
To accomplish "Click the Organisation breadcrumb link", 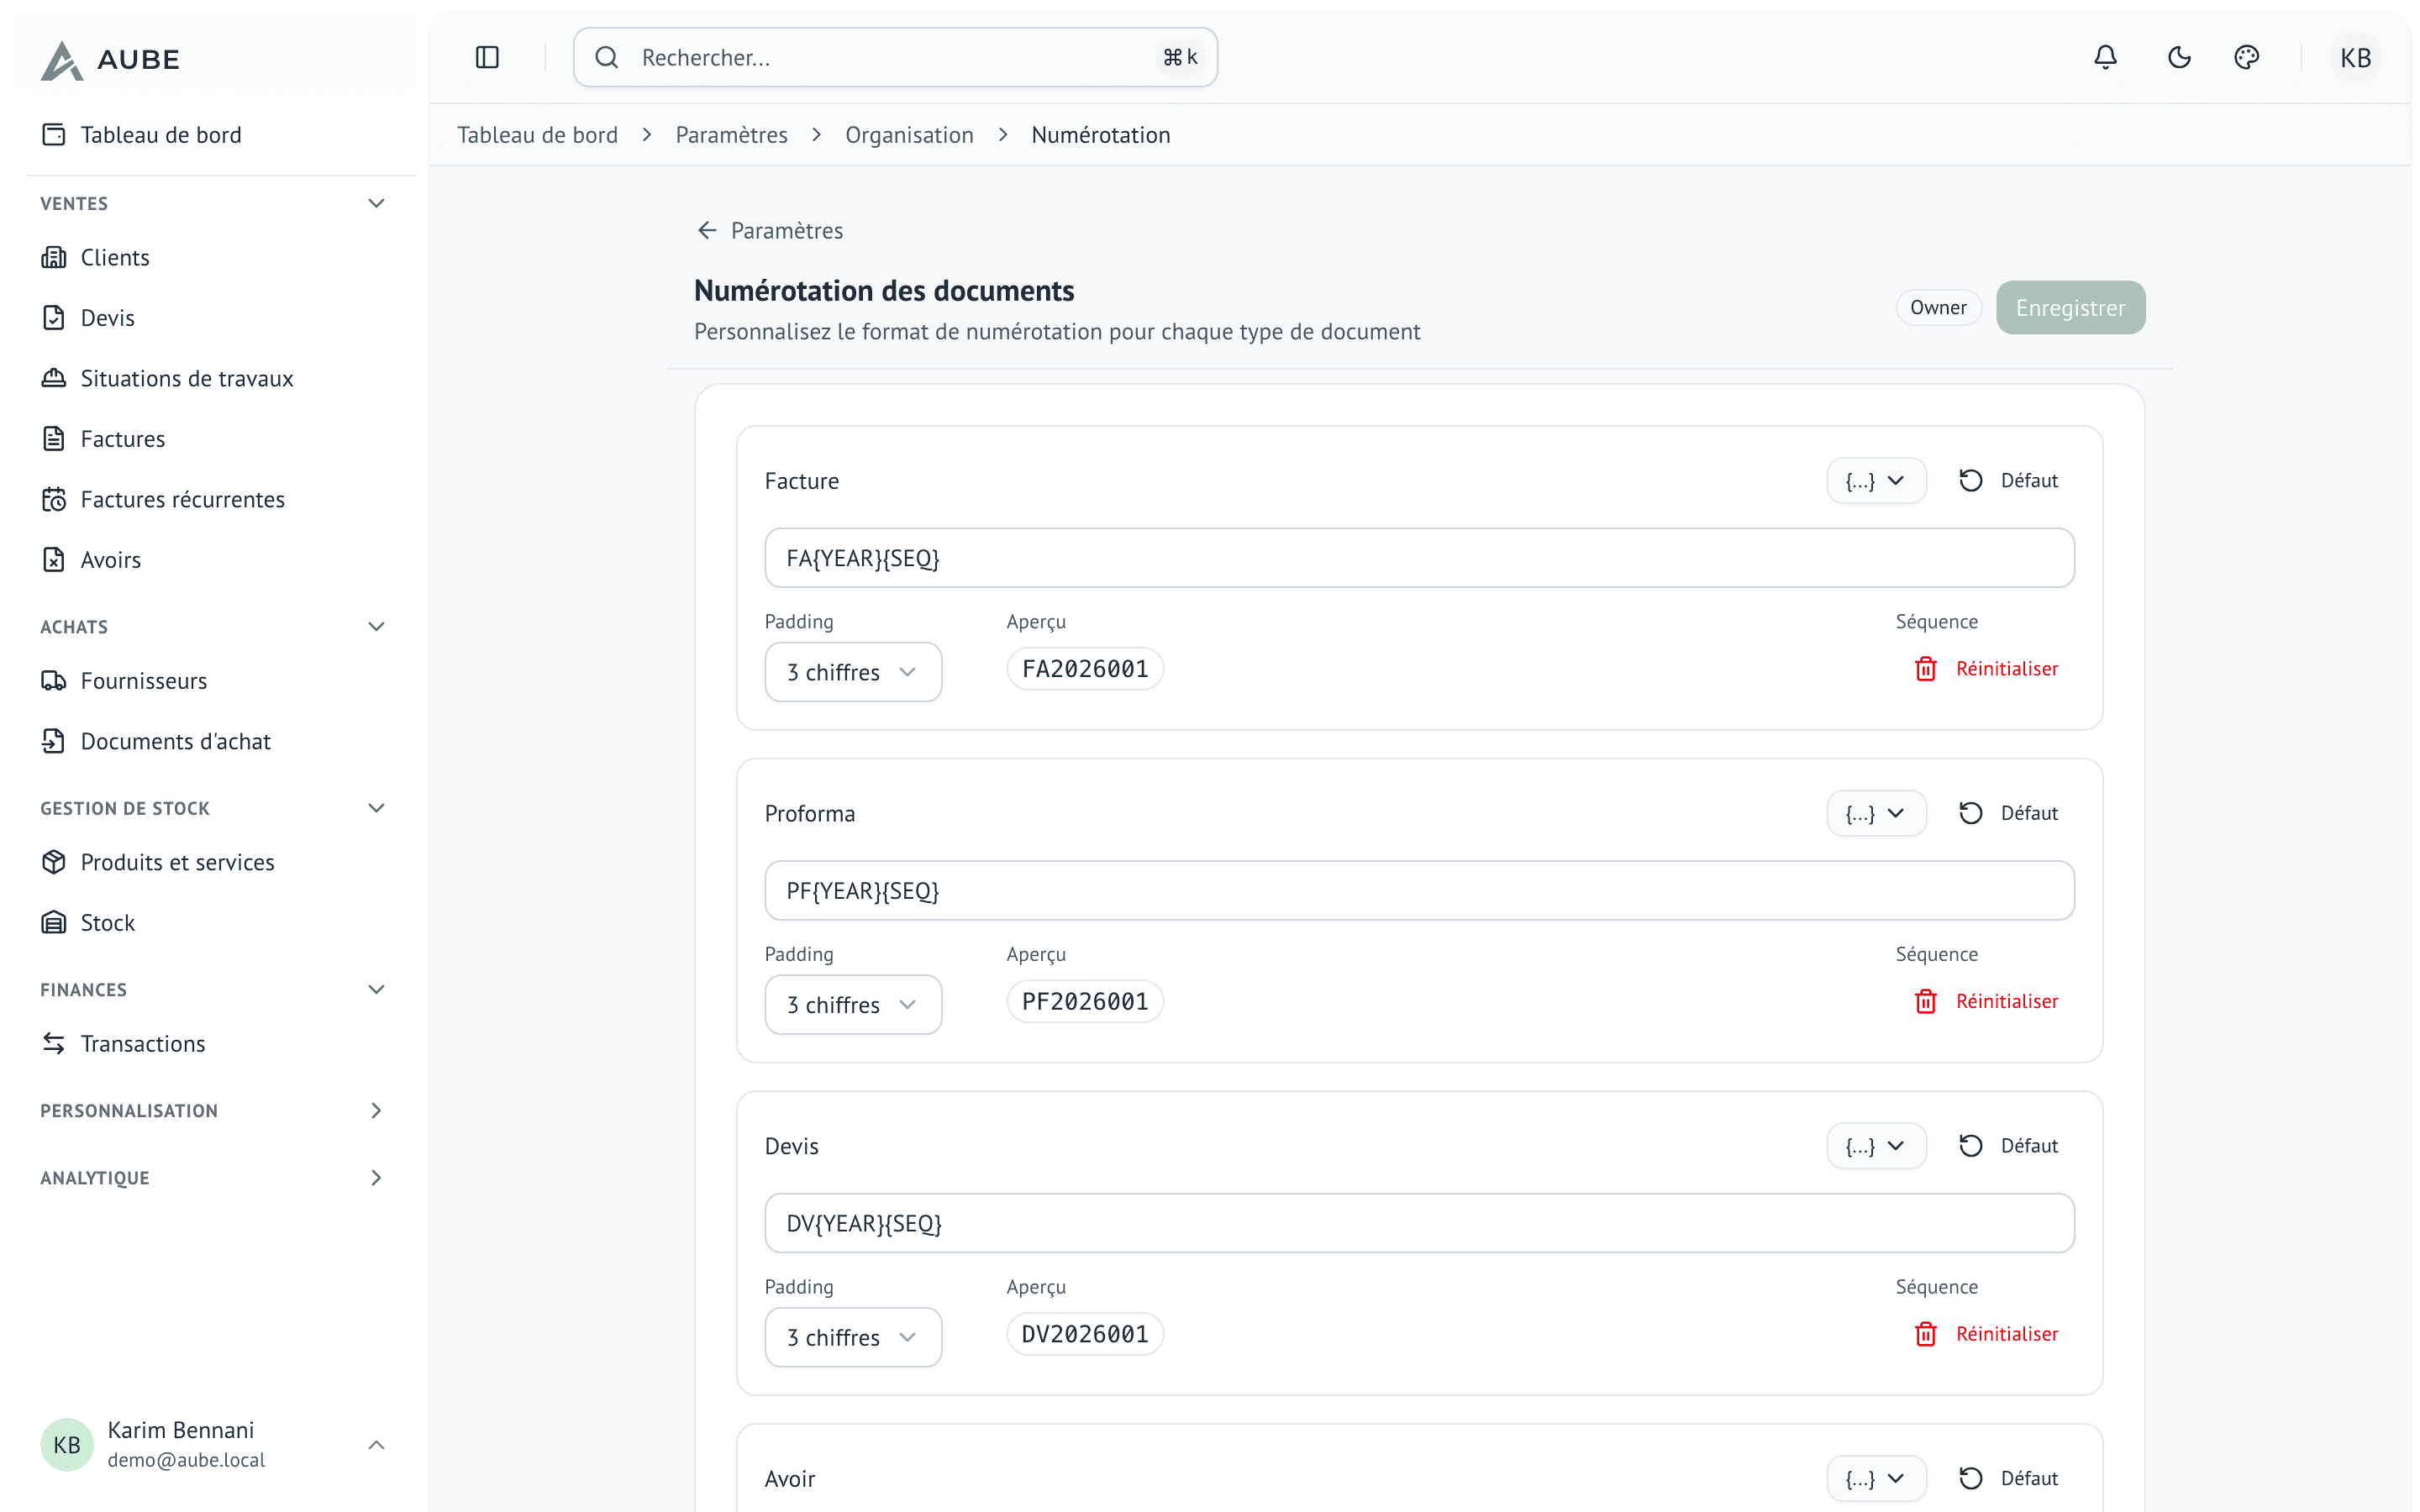I will [909, 135].
